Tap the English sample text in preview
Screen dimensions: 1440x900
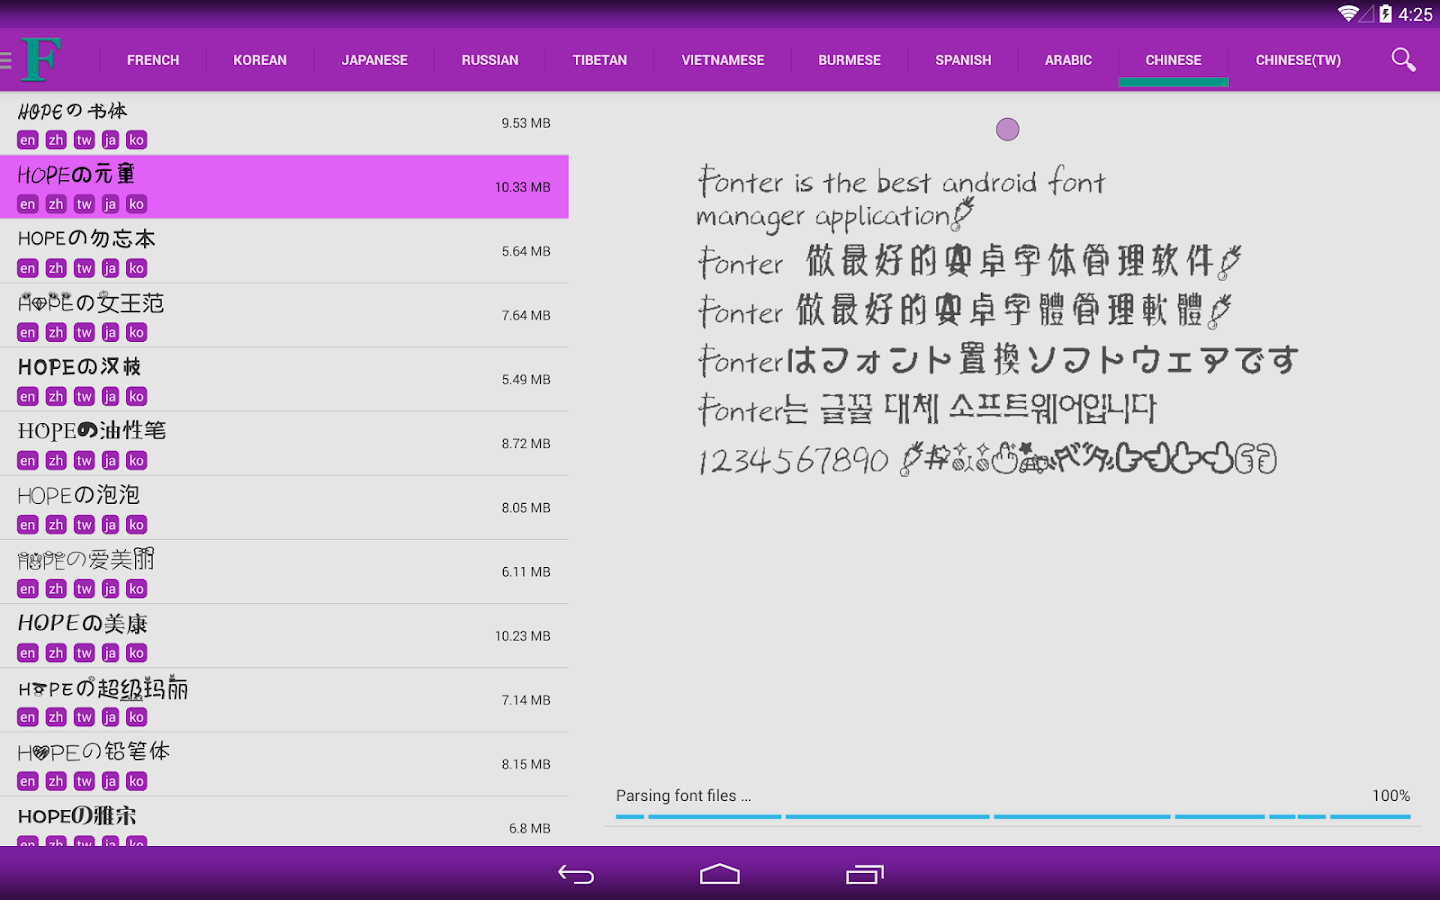point(901,199)
